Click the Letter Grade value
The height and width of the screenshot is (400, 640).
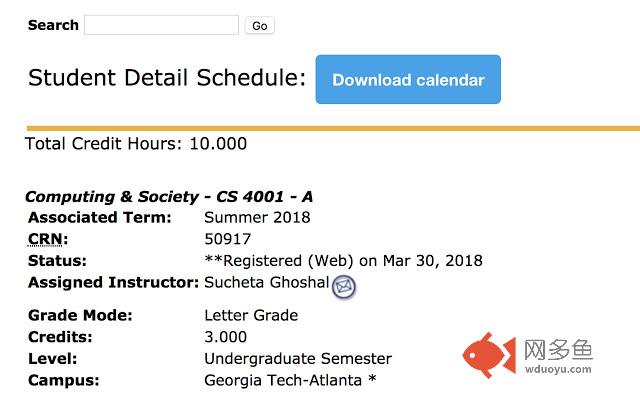click(x=251, y=316)
